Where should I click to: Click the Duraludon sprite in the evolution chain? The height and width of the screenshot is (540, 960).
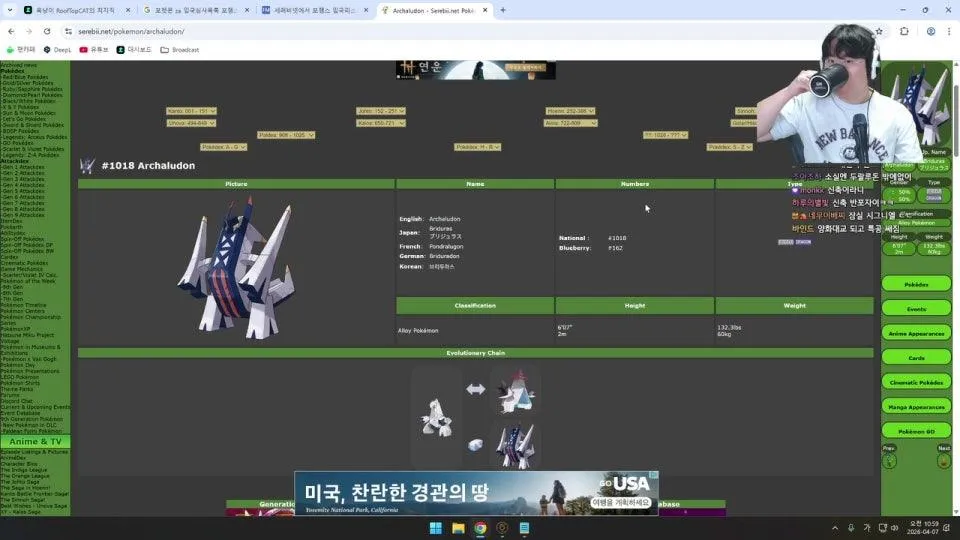tap(437, 419)
